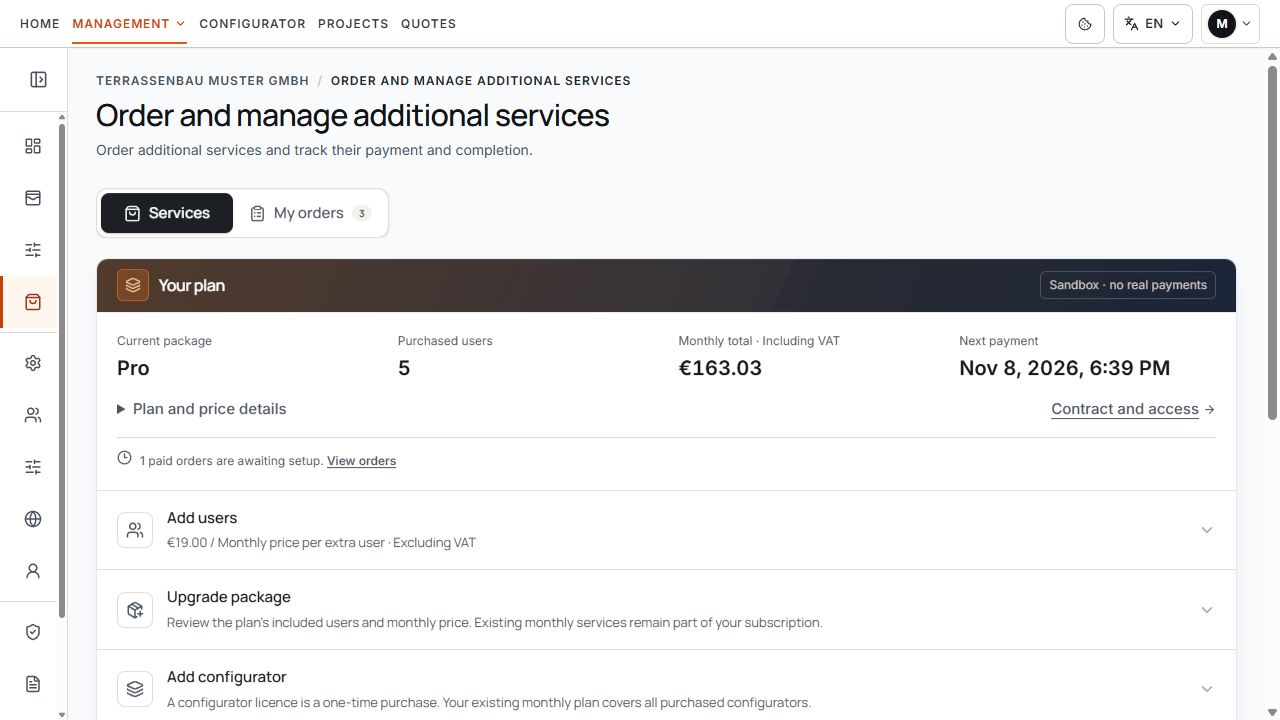The height and width of the screenshot is (720, 1280).
Task: Click the €163.03 monthly total value
Action: click(720, 368)
